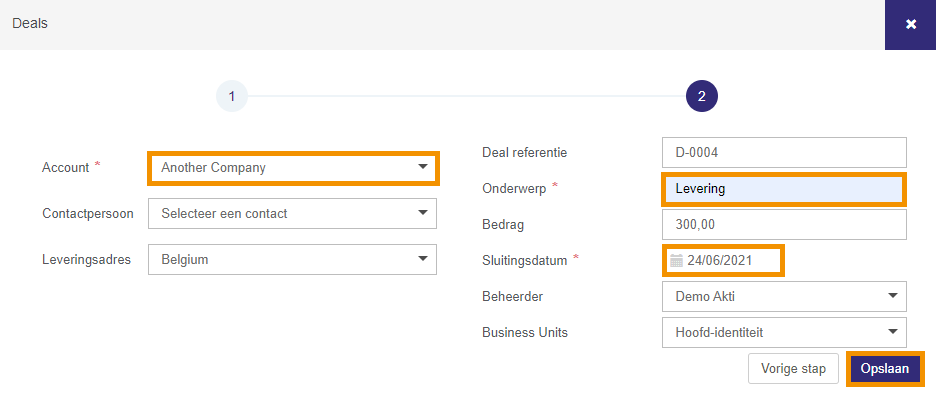
Task: Click the Business Units label
Action: click(525, 333)
